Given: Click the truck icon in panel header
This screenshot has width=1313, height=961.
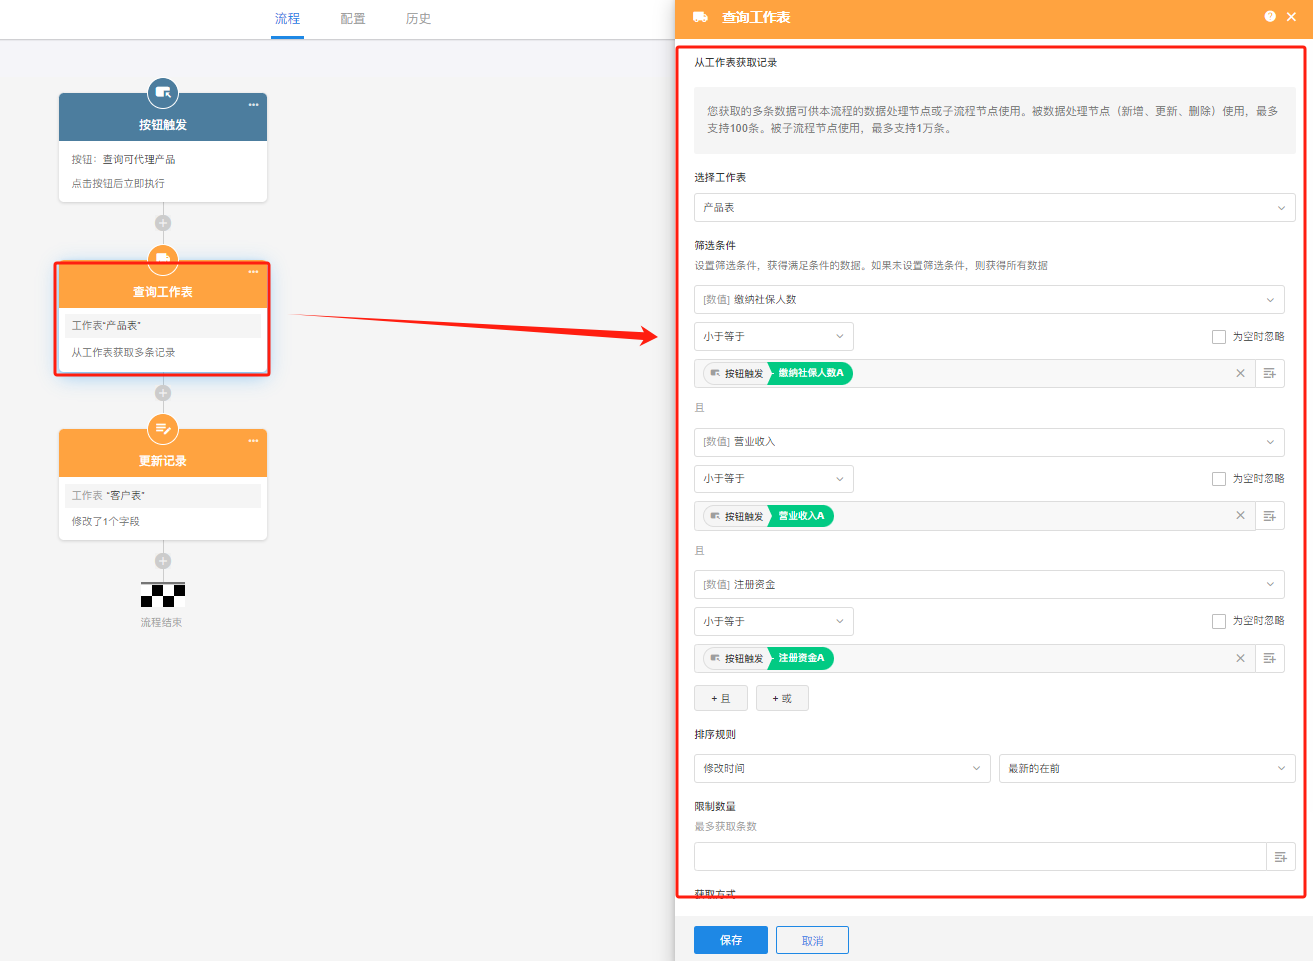Looking at the screenshot, I should point(700,17).
